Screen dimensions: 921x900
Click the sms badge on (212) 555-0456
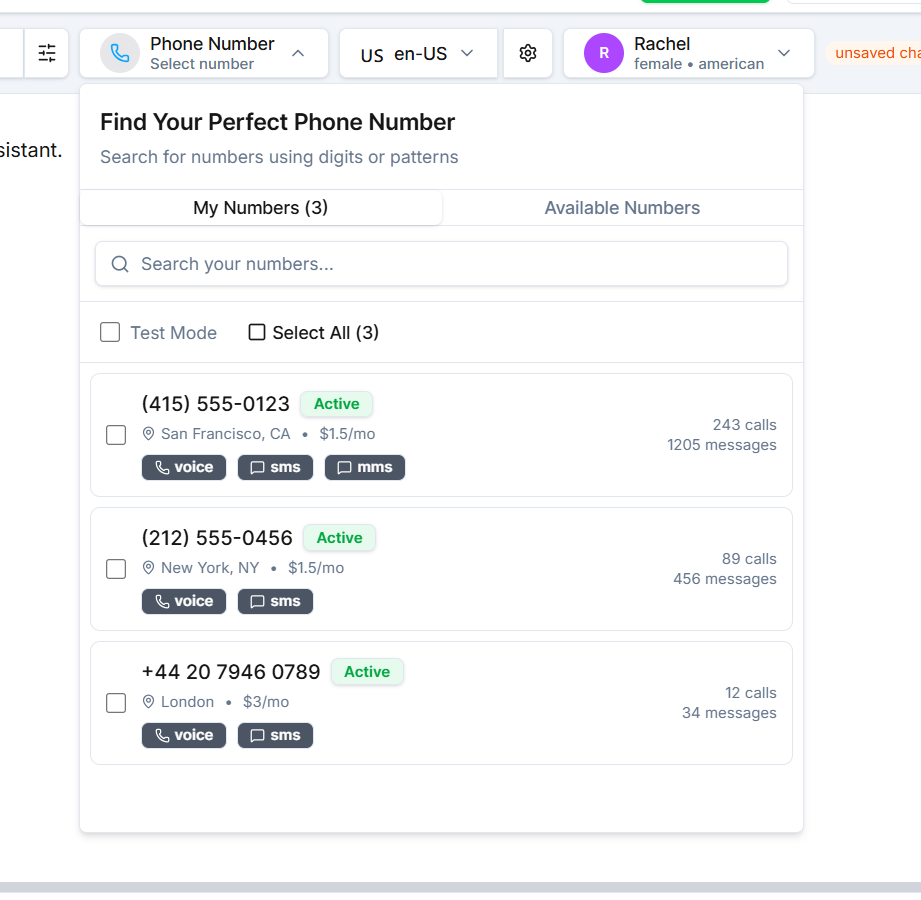coord(275,601)
